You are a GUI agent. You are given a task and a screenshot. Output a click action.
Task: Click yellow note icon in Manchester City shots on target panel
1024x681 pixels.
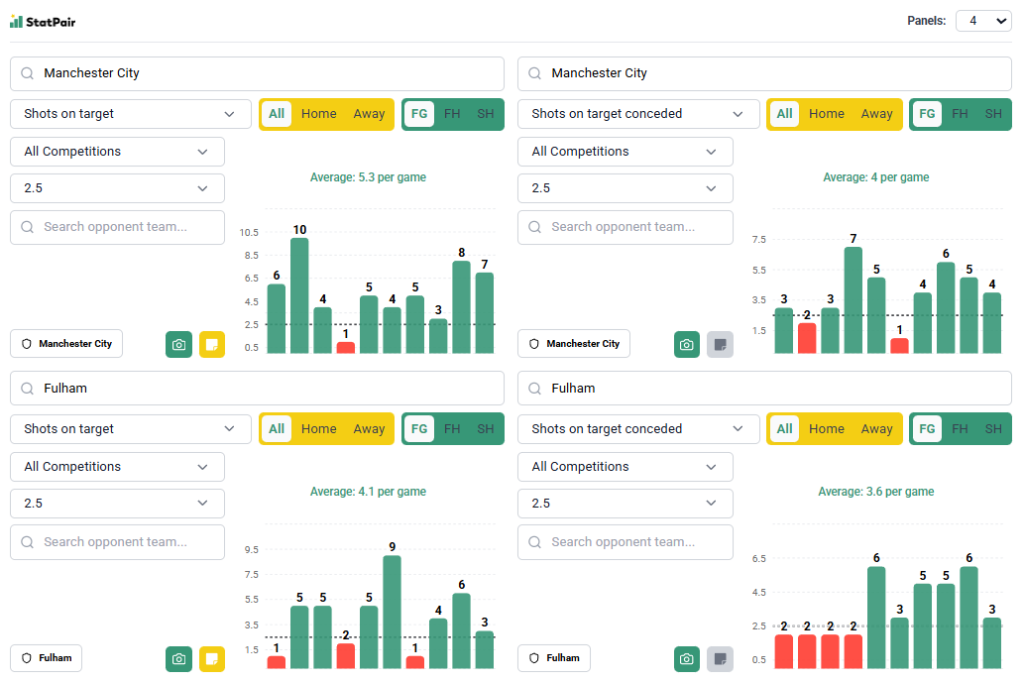point(212,344)
